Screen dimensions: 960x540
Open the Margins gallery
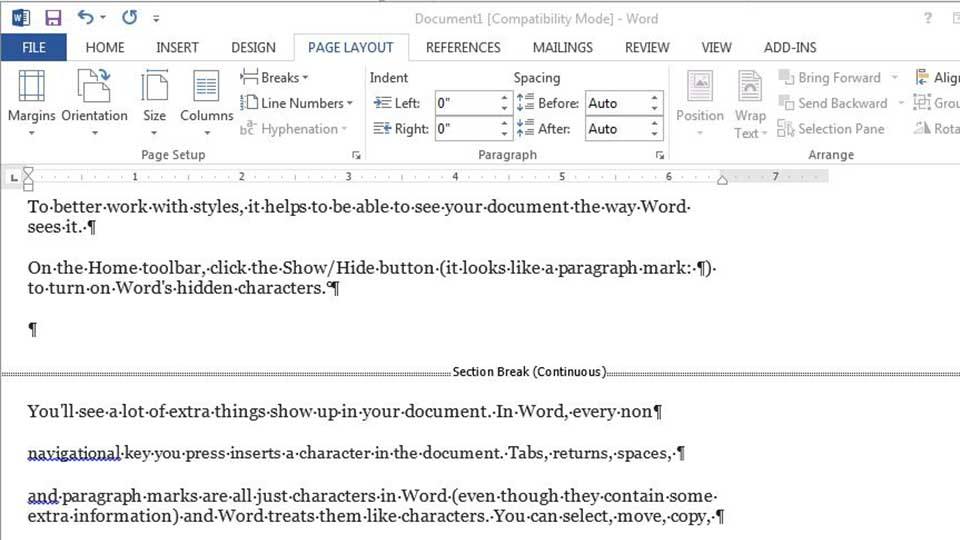(31, 98)
